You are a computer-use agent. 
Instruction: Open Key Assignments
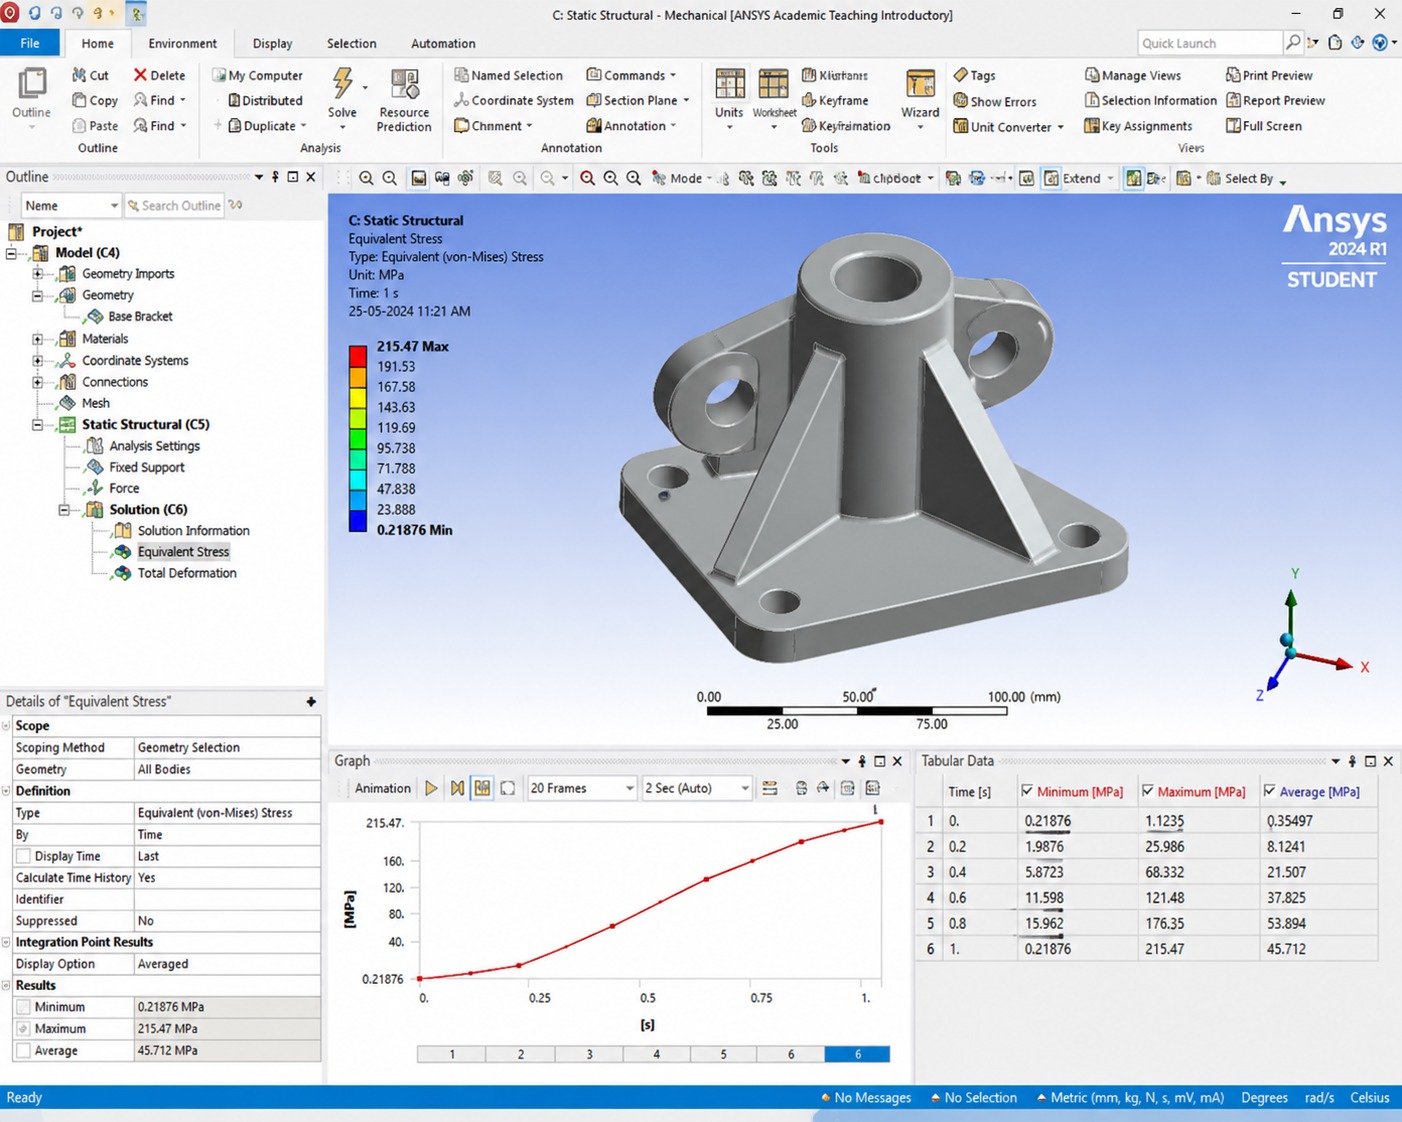(x=1138, y=126)
